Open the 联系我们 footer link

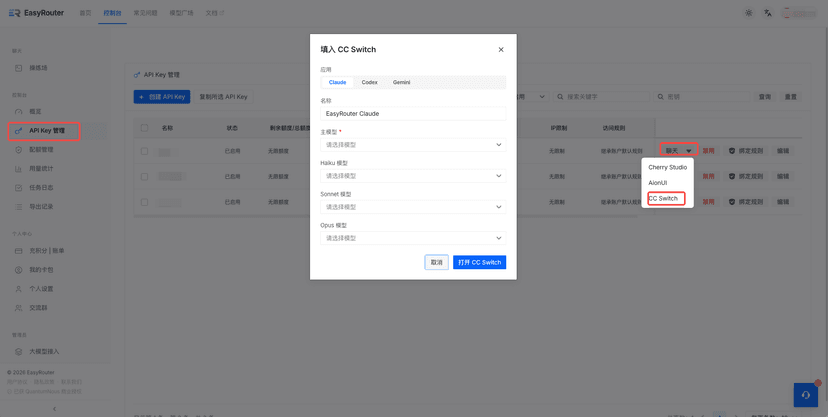coord(71,382)
